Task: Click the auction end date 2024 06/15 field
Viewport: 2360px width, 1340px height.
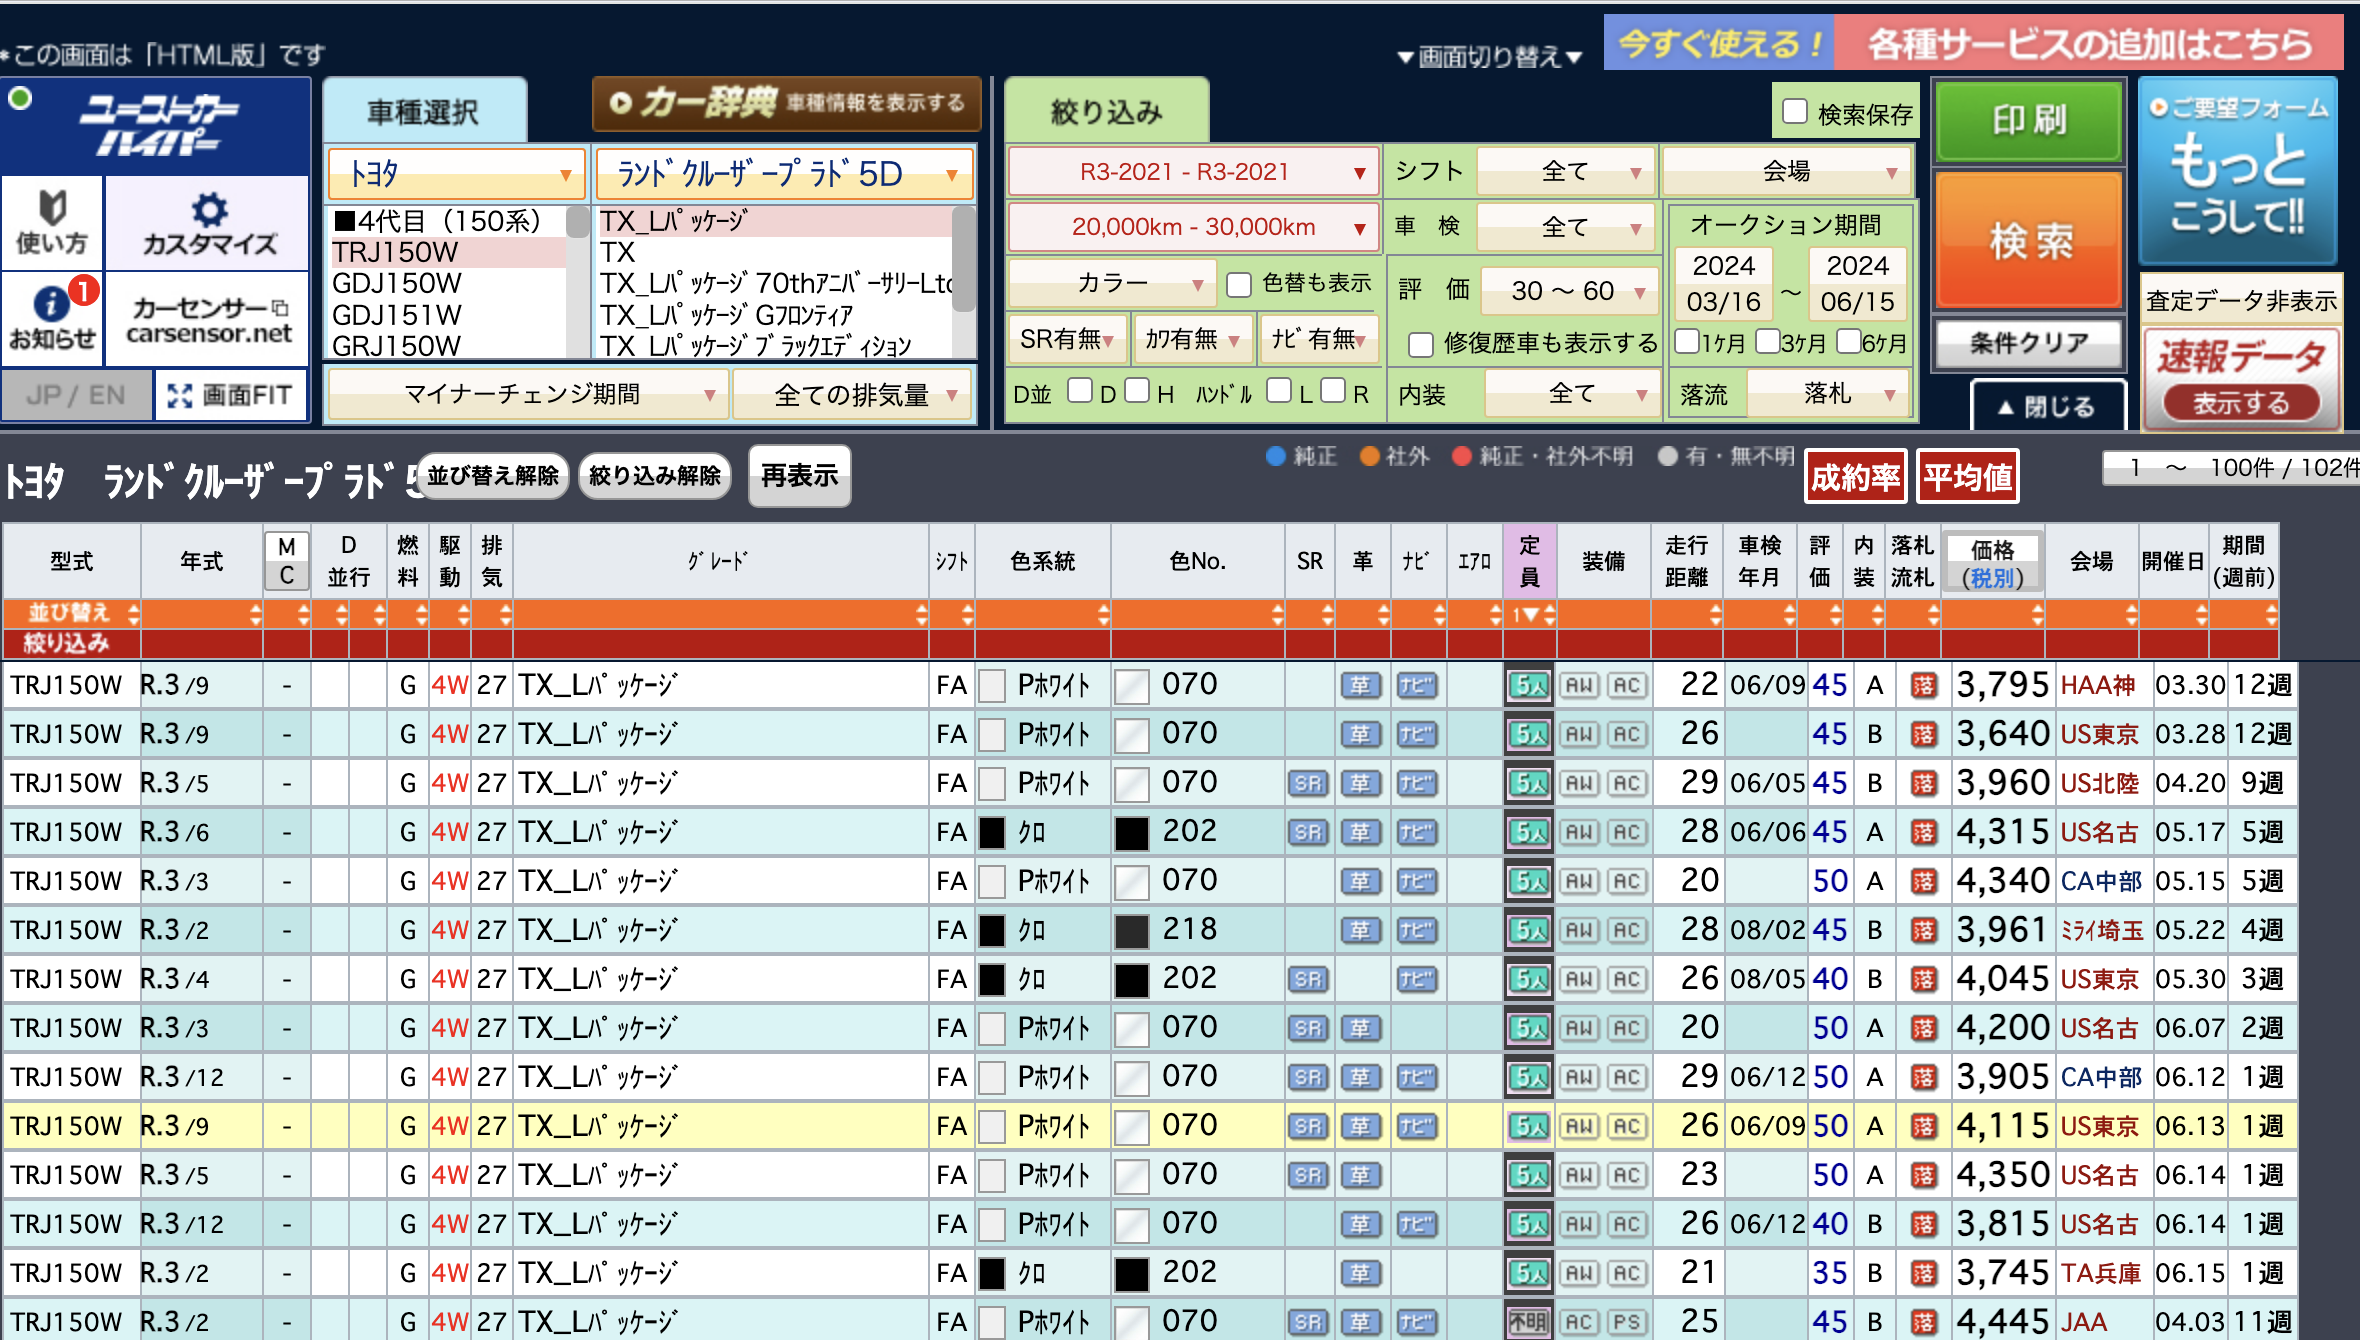Action: pyautogui.click(x=1857, y=283)
